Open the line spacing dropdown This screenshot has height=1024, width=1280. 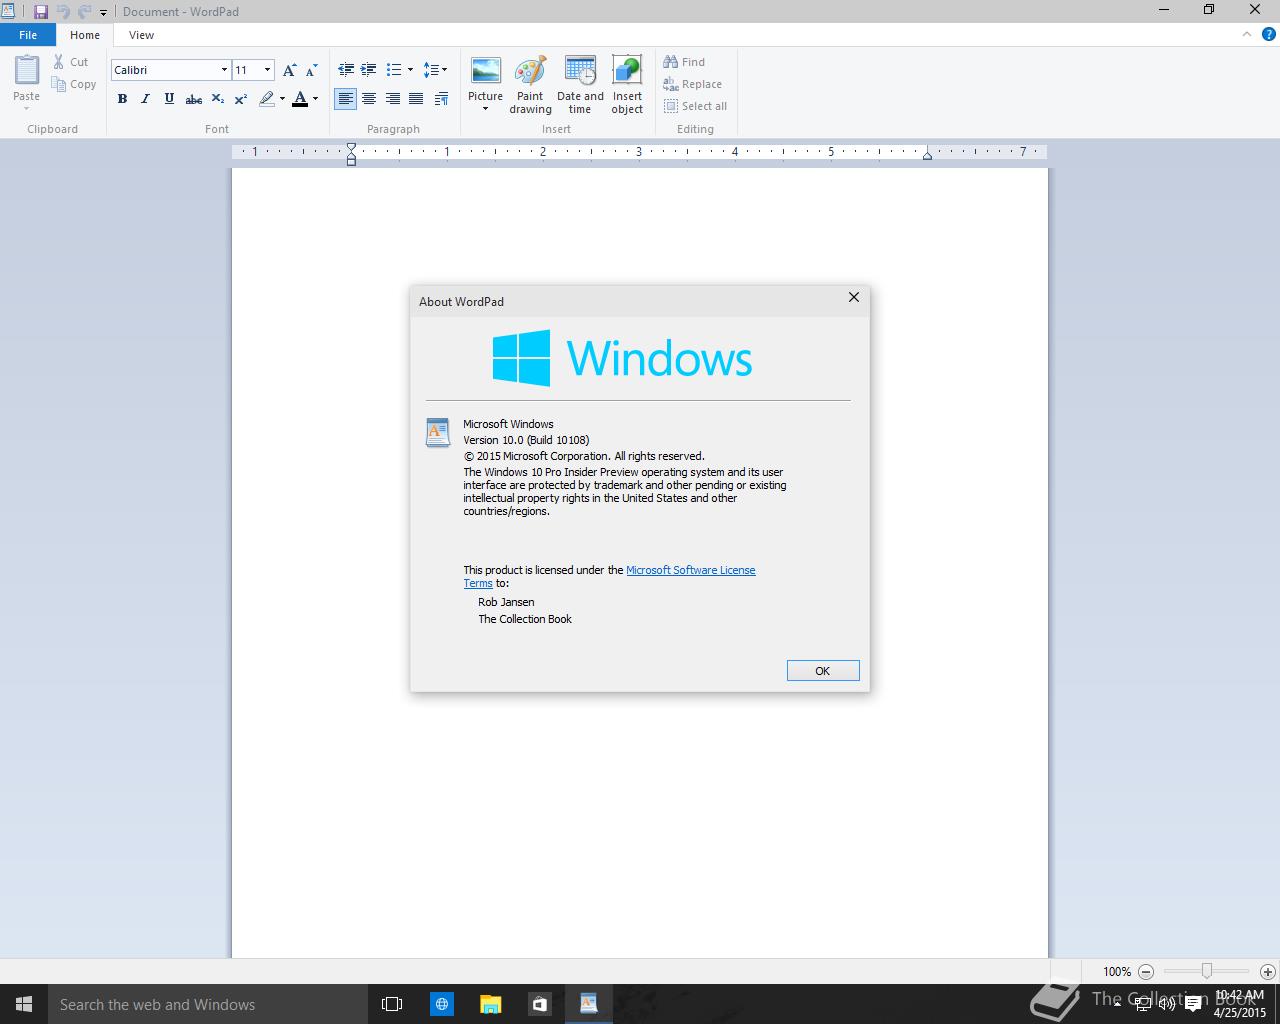click(435, 70)
